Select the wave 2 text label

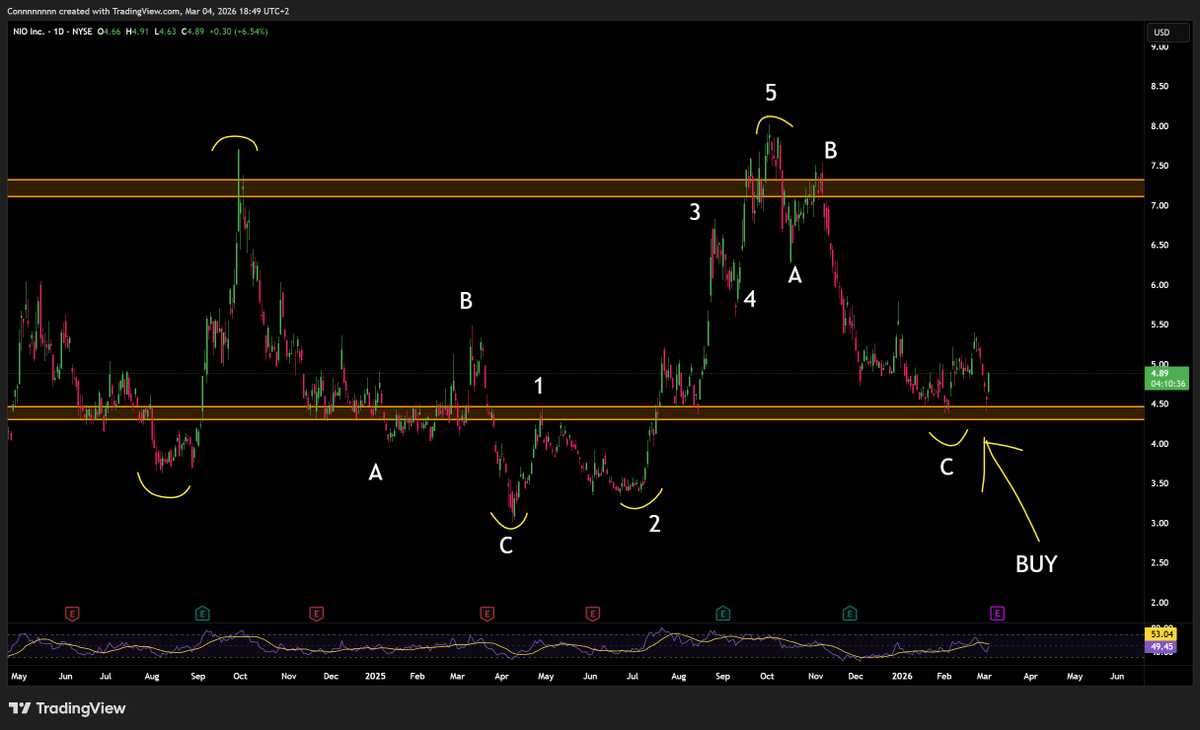point(654,522)
